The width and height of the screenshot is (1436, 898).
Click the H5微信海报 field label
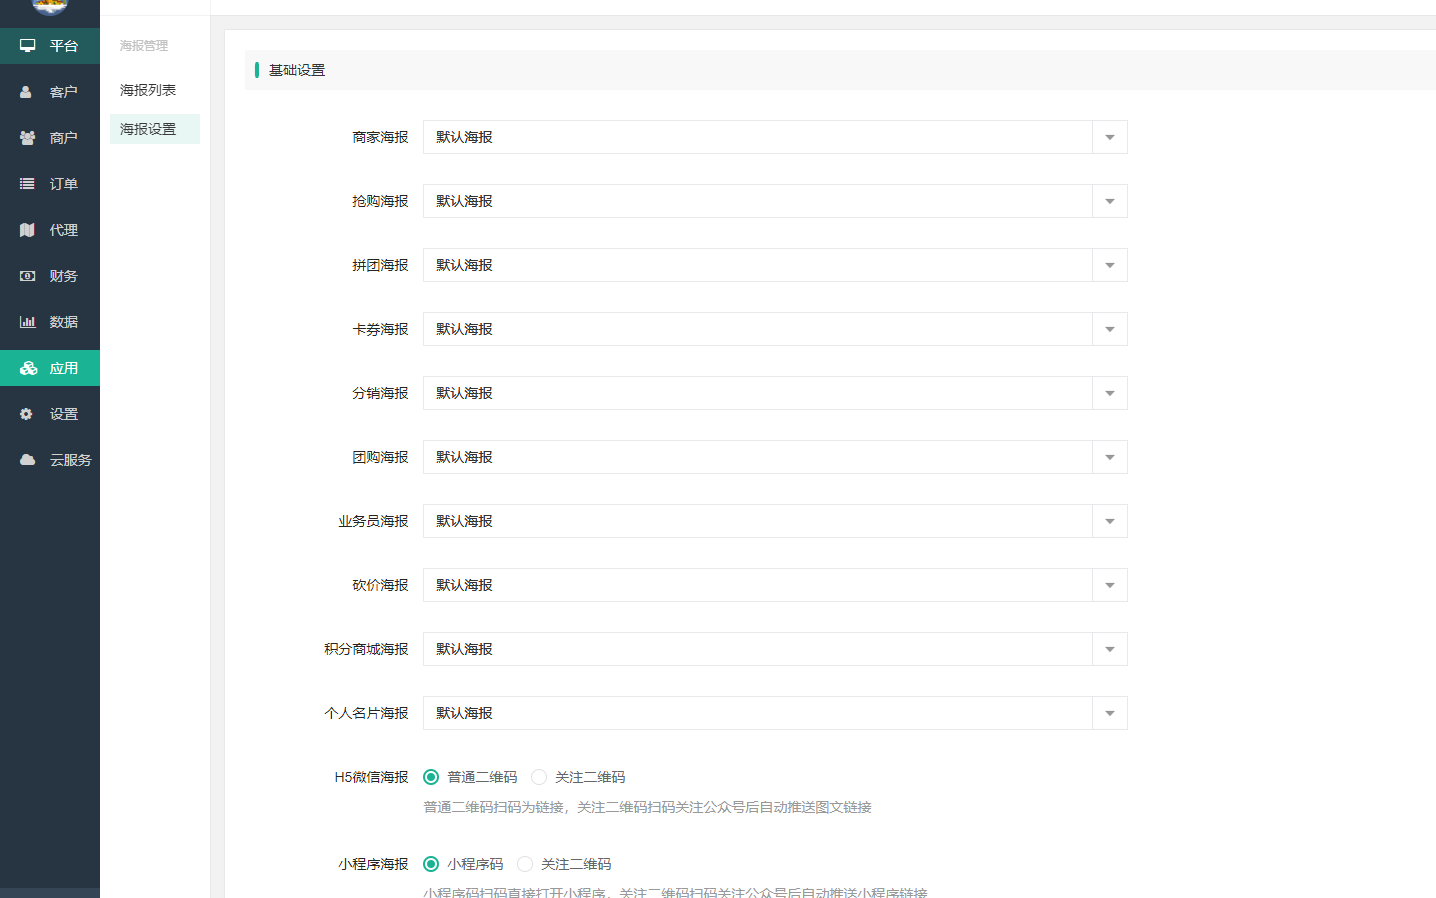371,777
